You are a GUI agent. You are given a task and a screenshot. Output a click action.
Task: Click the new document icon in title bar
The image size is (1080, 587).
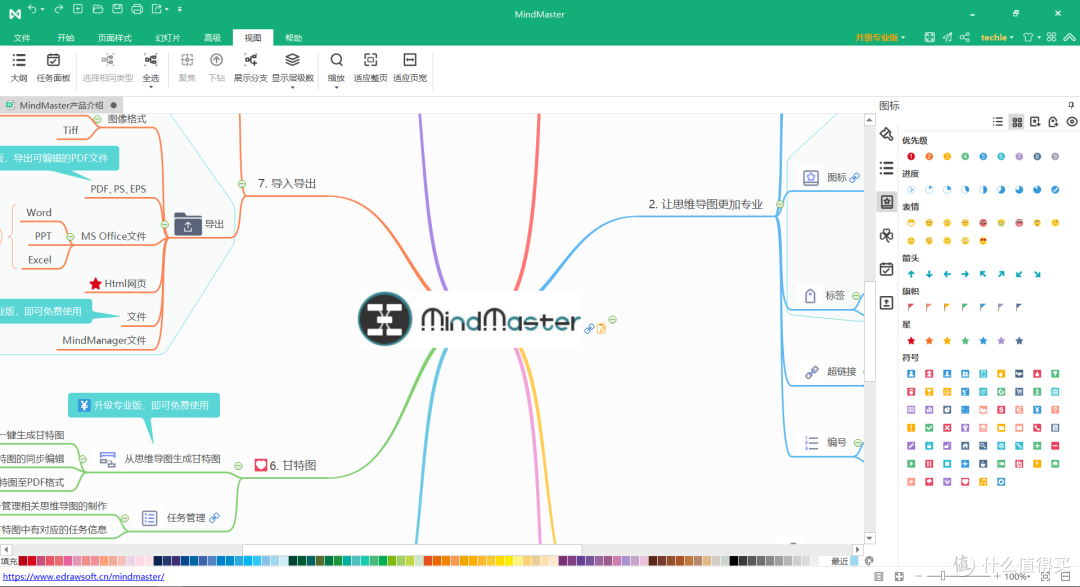(78, 9)
